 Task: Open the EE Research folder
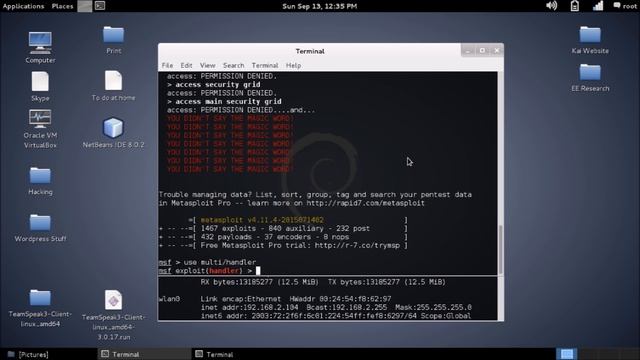[590, 73]
